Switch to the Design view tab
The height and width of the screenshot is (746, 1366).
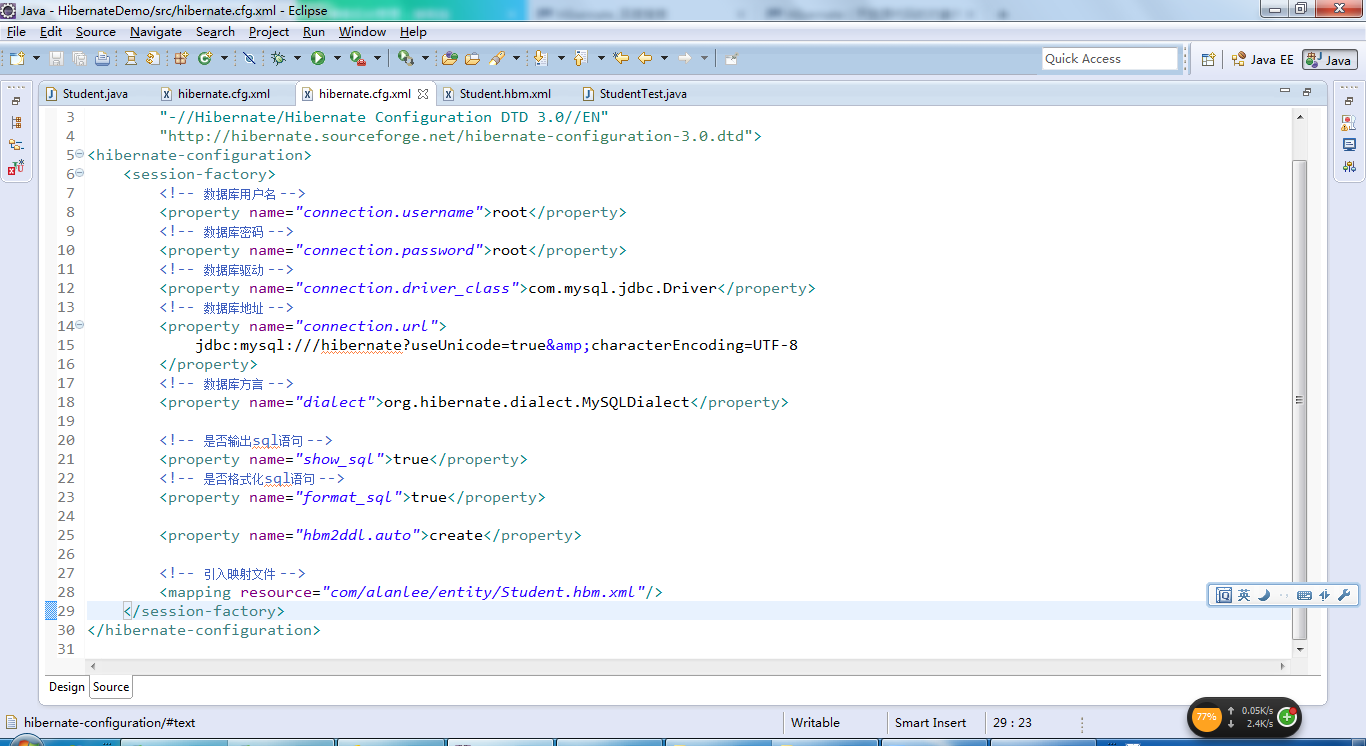(67, 687)
